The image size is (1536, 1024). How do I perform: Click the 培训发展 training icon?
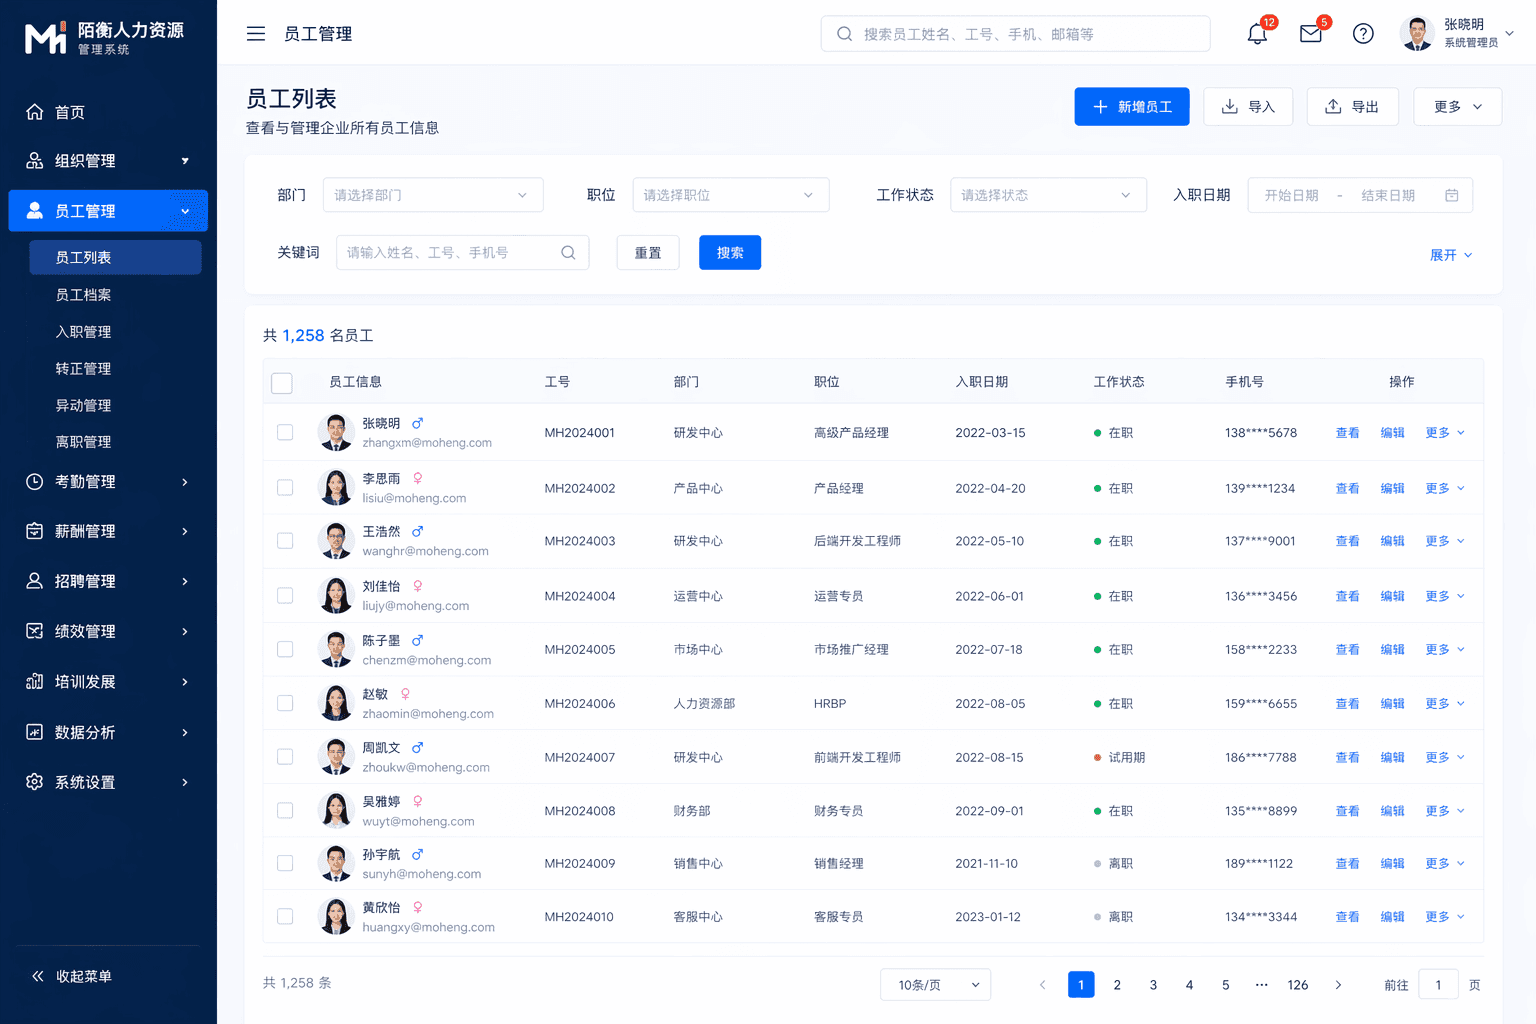click(35, 682)
